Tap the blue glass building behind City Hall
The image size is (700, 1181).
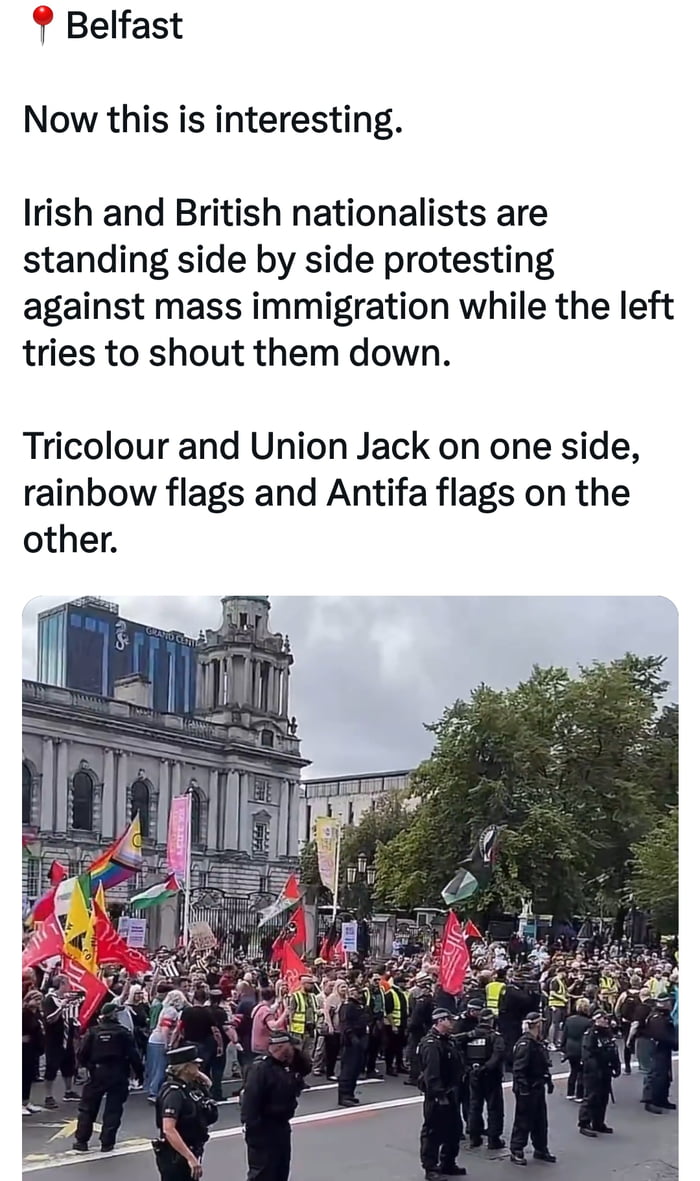[113, 655]
